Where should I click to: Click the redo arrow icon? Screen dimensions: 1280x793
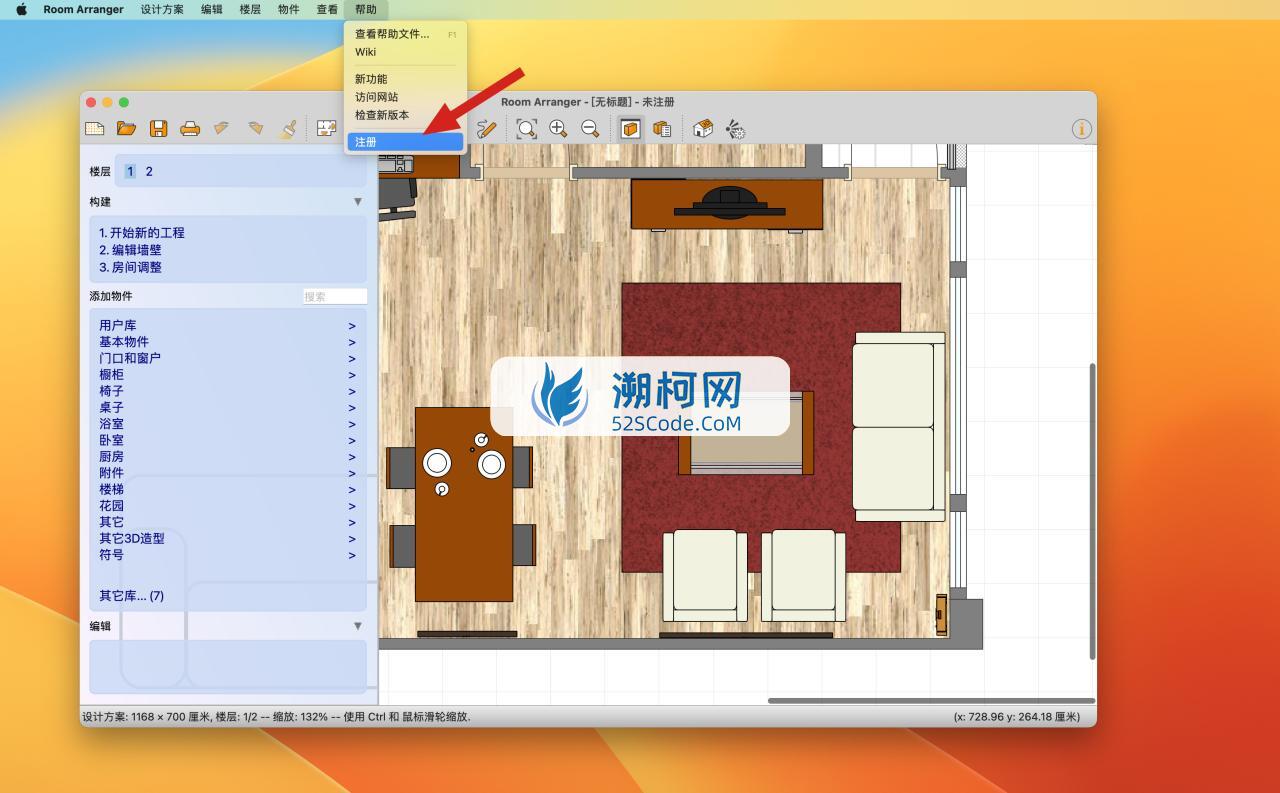[255, 128]
